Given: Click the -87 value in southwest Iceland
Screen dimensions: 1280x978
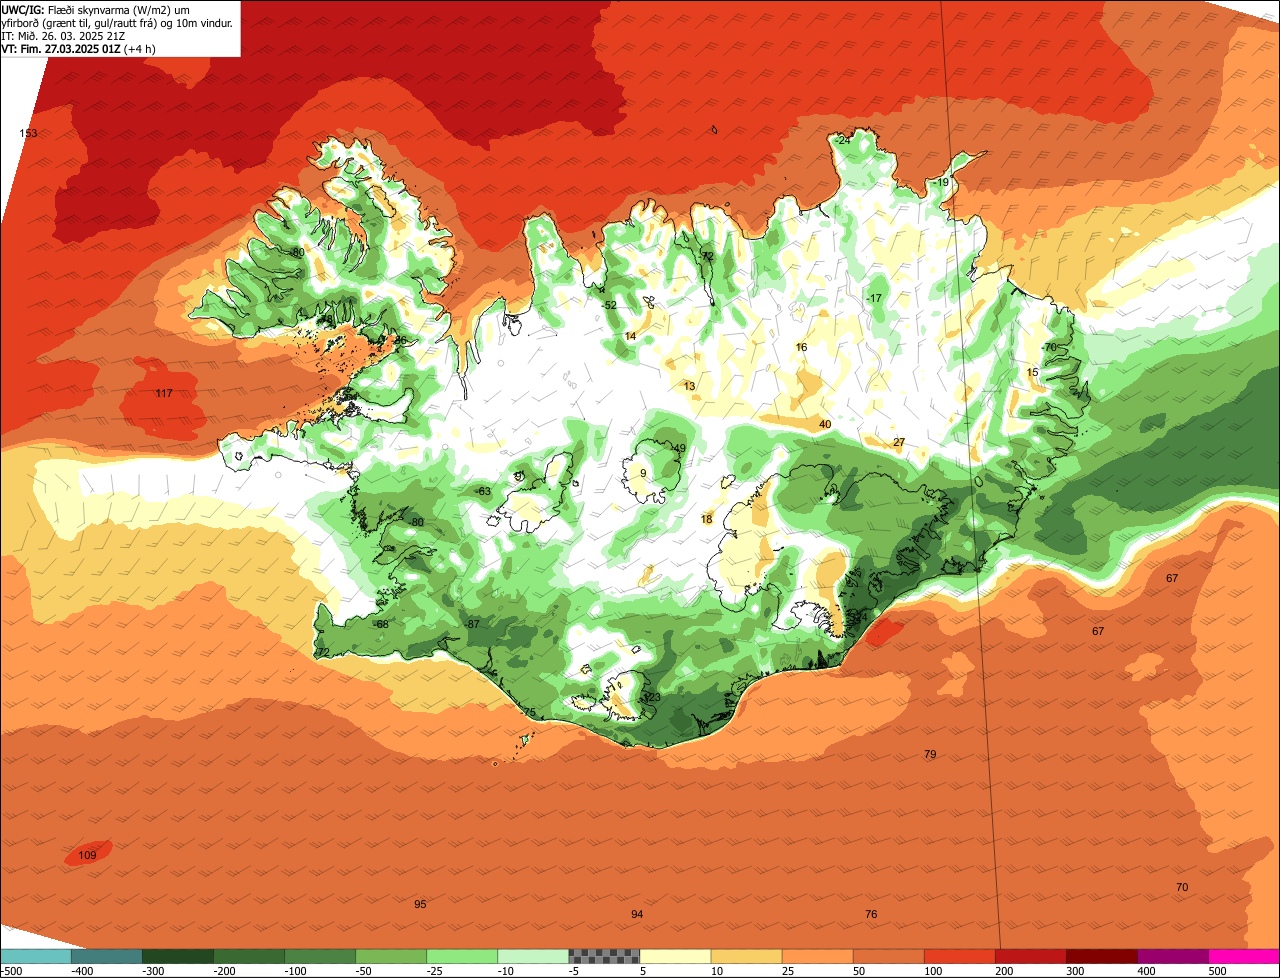Looking at the screenshot, I should coord(472,624).
